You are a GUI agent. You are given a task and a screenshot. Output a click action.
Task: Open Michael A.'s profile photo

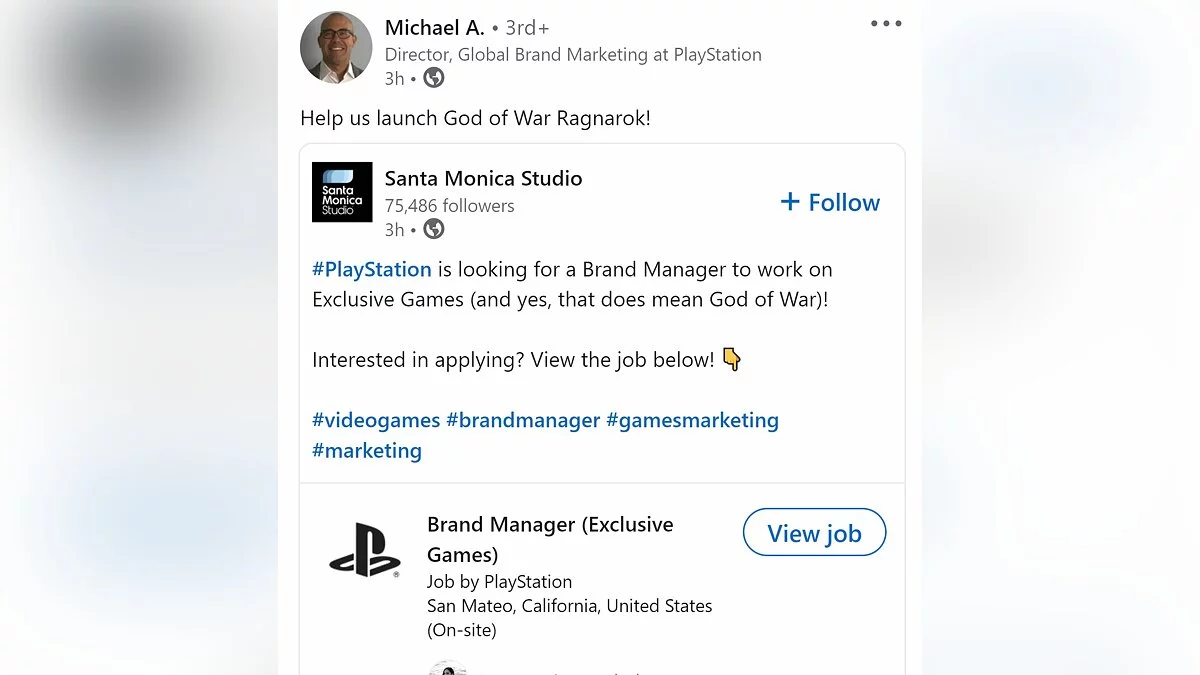click(336, 47)
